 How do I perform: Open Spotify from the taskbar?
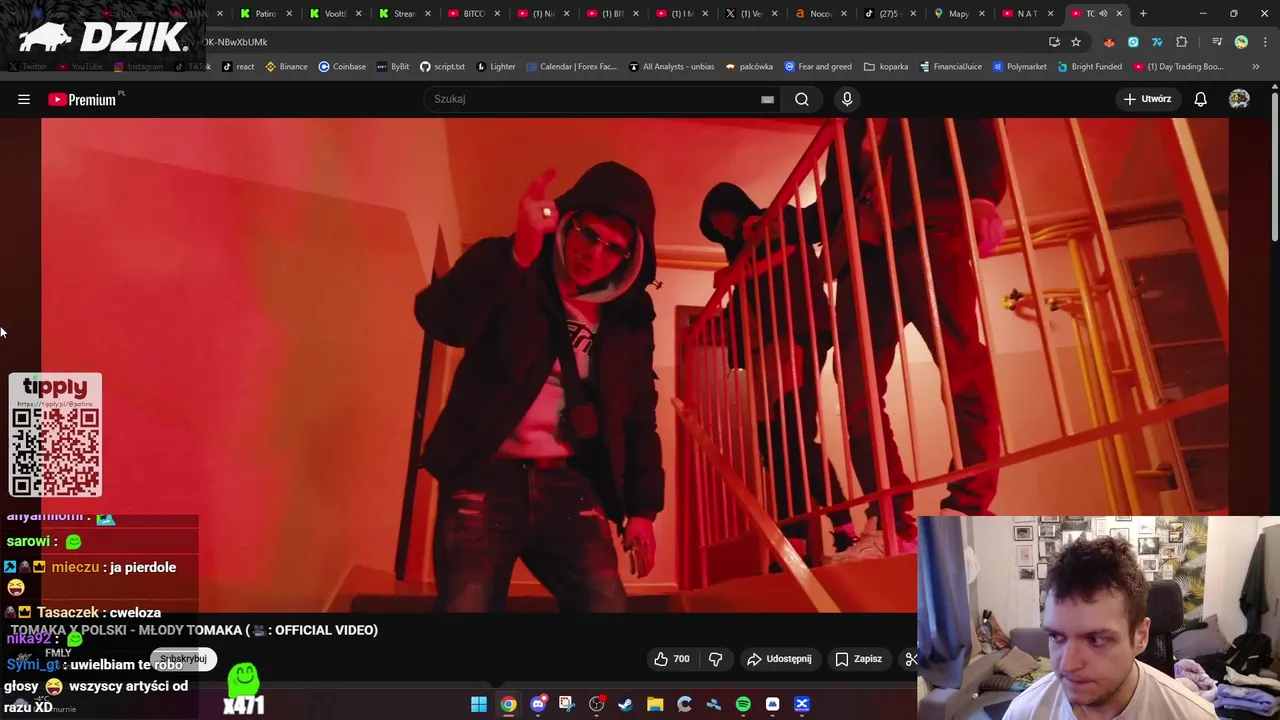tap(743, 704)
